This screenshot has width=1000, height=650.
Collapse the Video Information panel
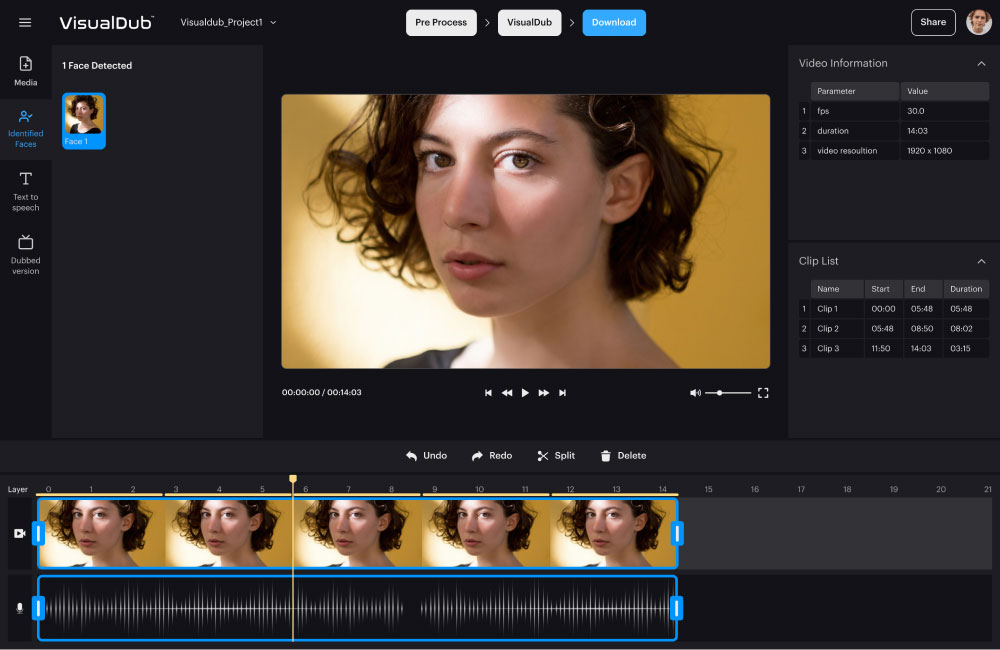981,63
